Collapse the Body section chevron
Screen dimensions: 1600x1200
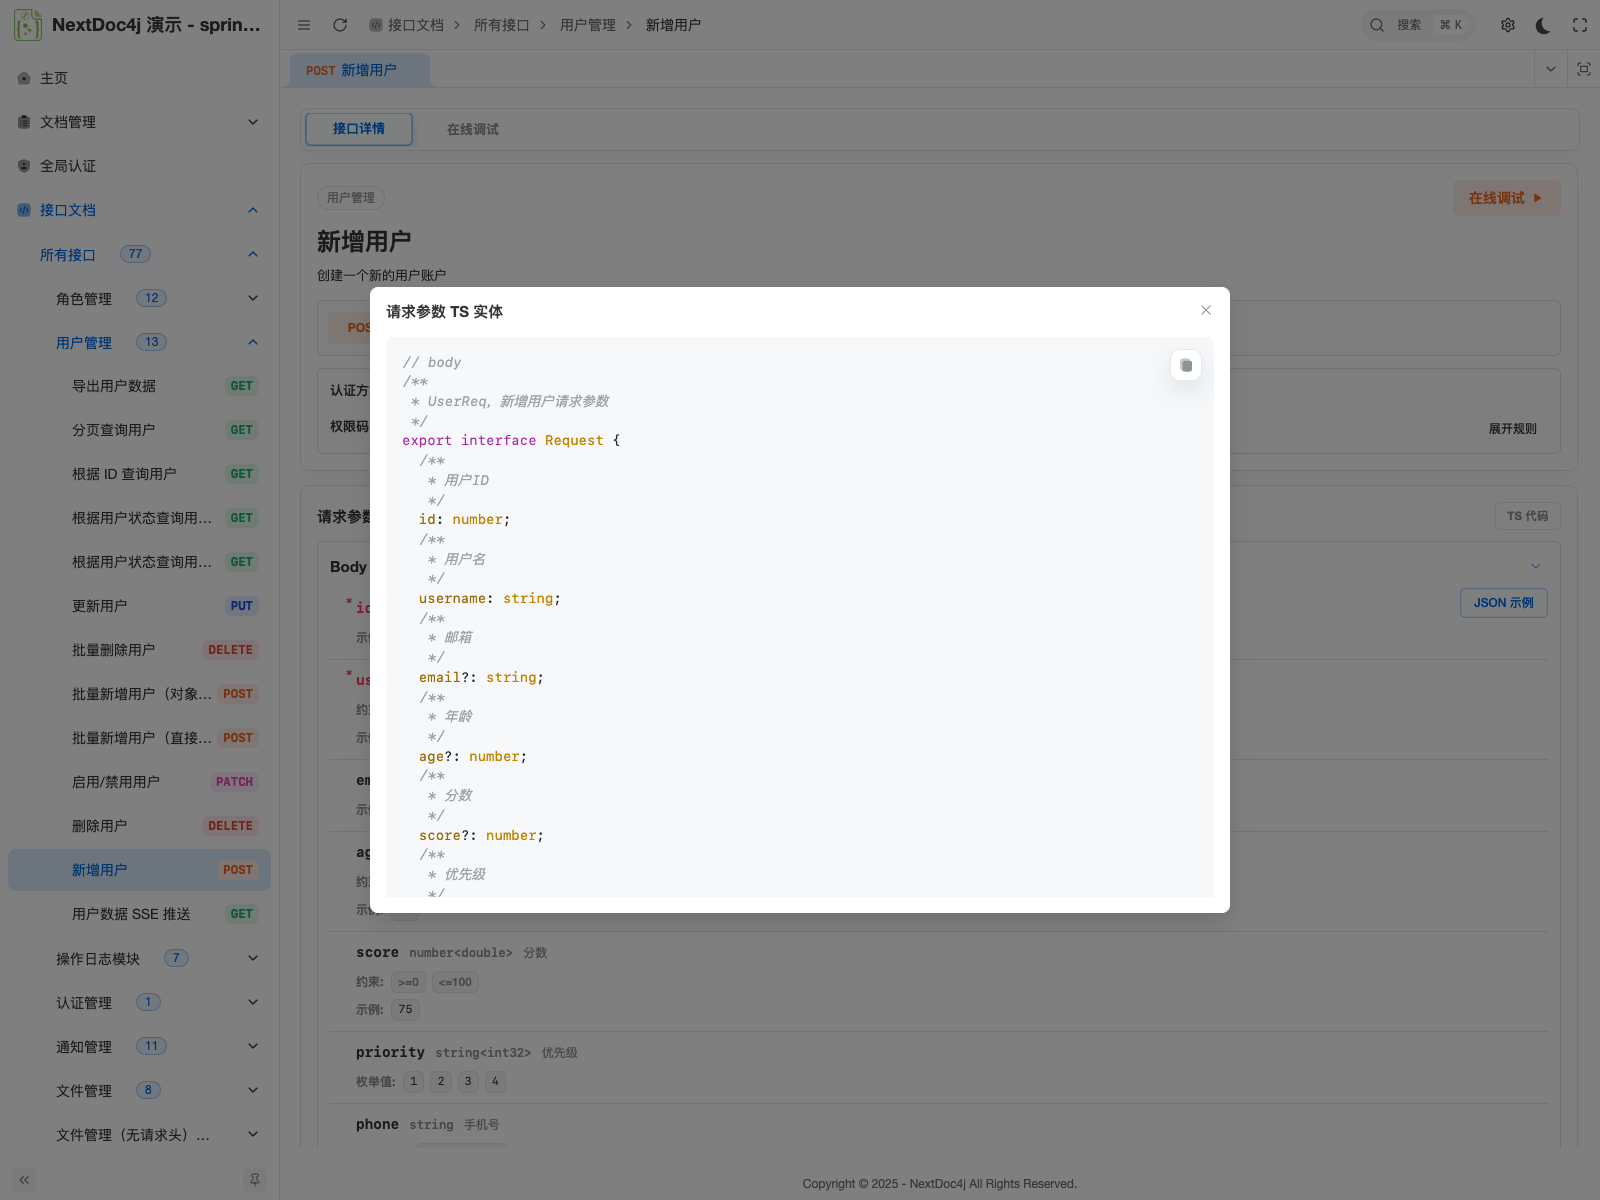(x=1536, y=566)
